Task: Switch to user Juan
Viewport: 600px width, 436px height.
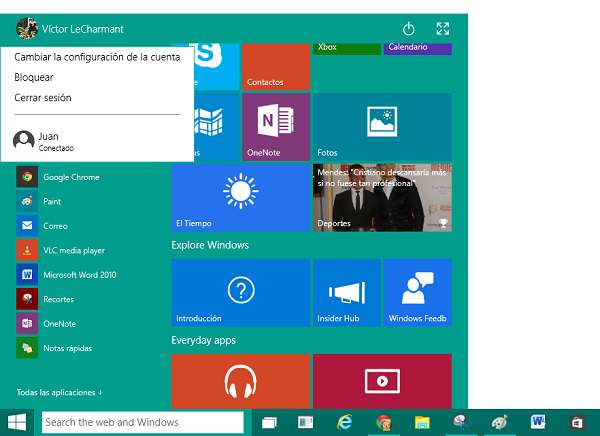Action: [48, 140]
